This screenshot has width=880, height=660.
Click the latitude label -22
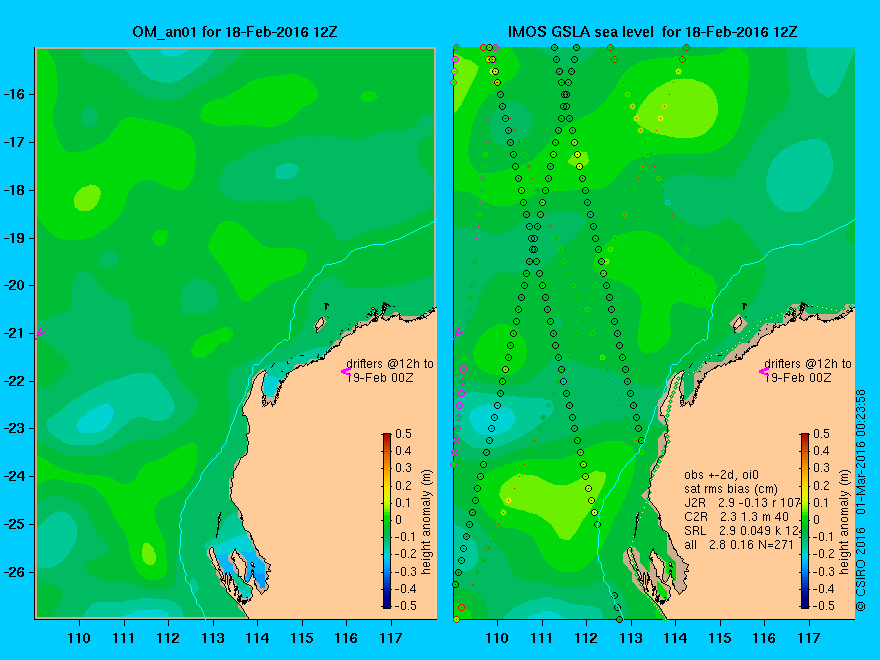click(x=15, y=381)
